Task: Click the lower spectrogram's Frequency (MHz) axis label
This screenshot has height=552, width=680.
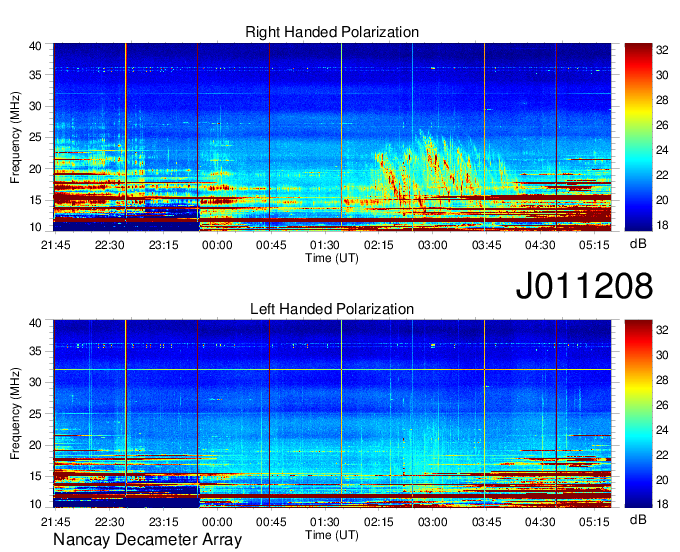Action: (x=15, y=414)
